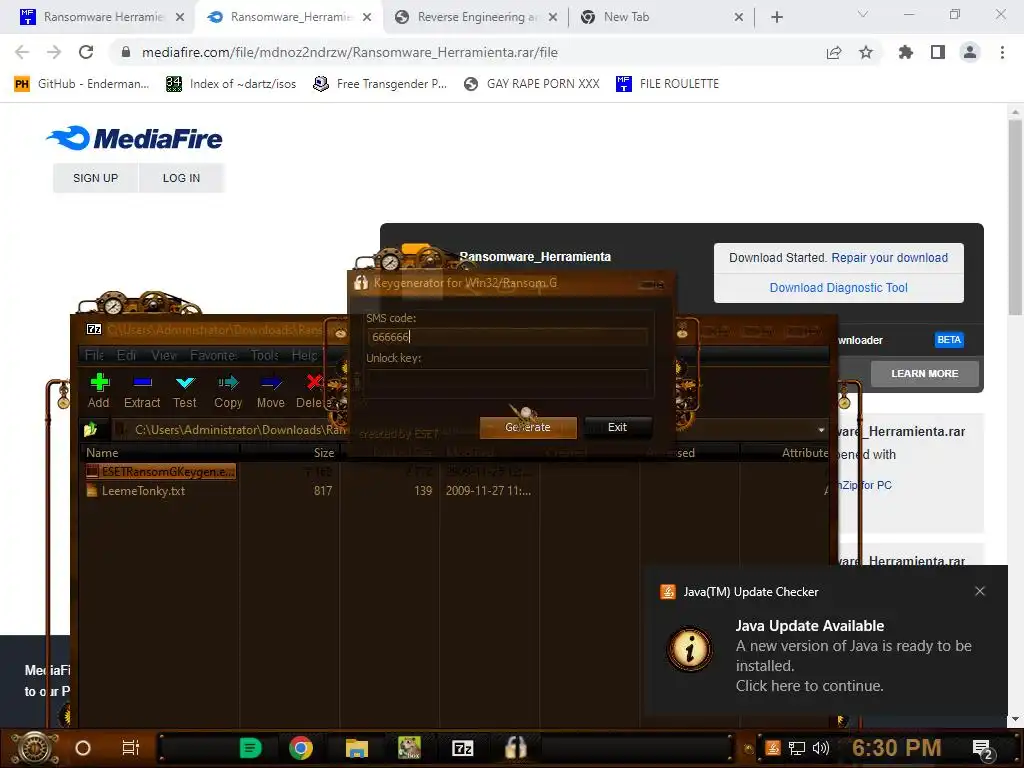Close the Reverse Engineering tab
The width and height of the screenshot is (1024, 768).
[x=553, y=18]
